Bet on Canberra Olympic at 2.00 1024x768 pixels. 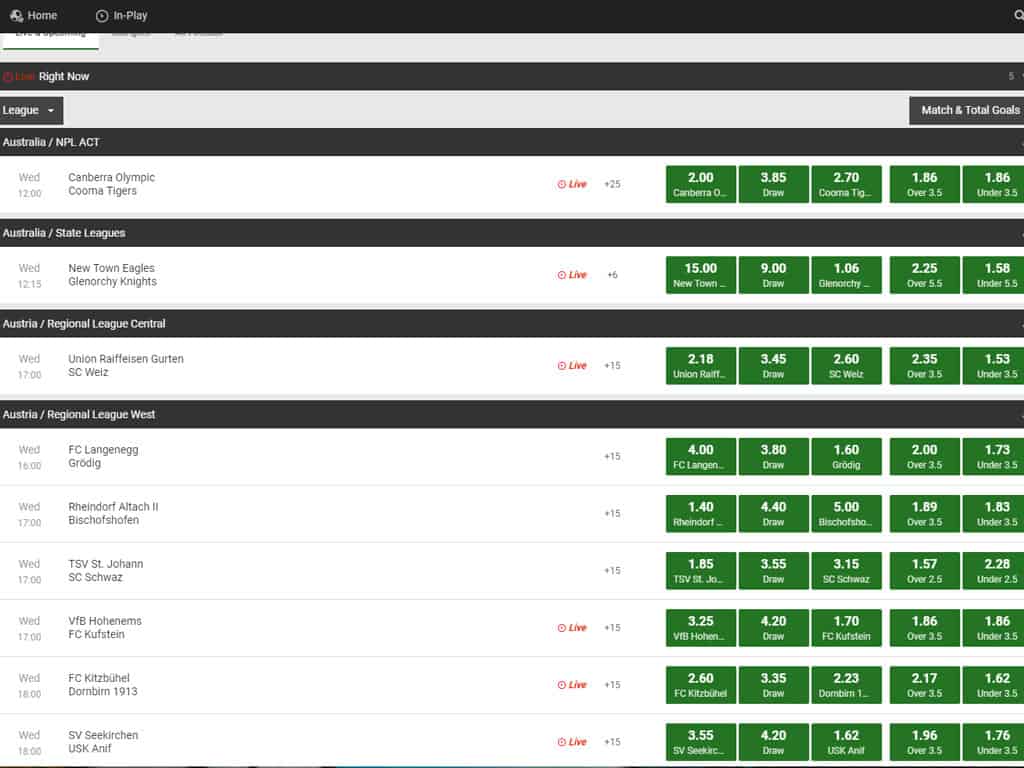pos(701,184)
